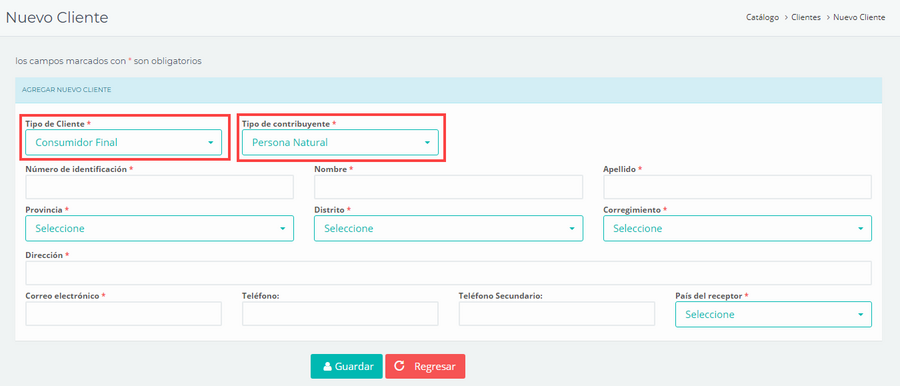The height and width of the screenshot is (386, 900).
Task: Focus the Nombre text field
Action: (448, 187)
